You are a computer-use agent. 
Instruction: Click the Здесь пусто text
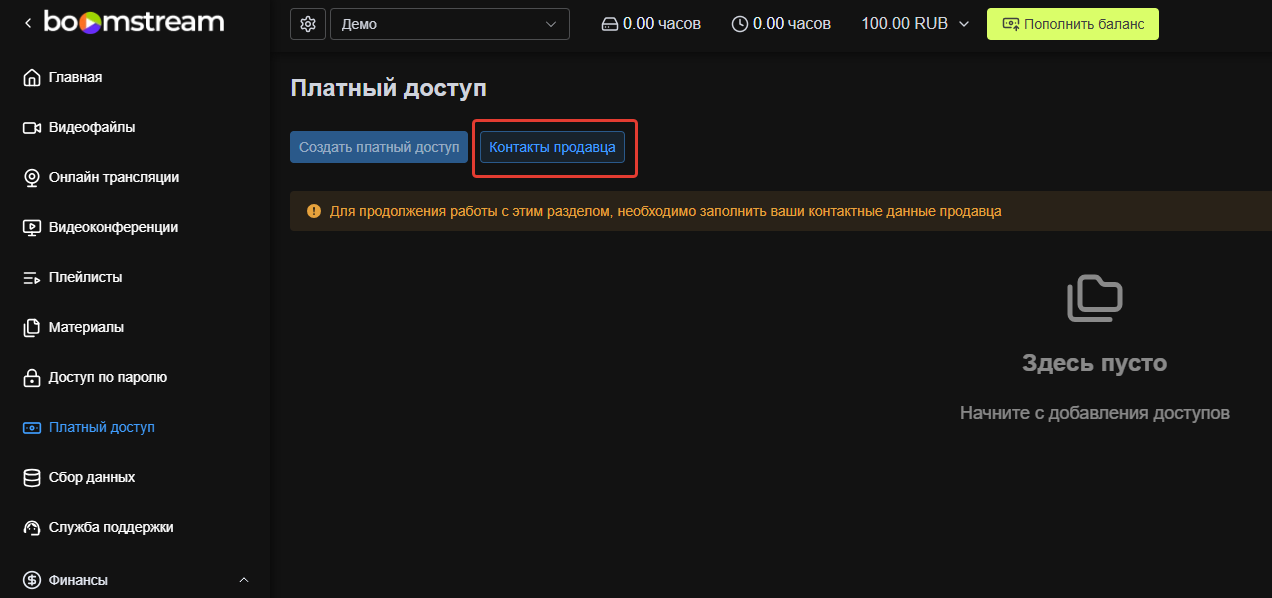tap(1094, 362)
